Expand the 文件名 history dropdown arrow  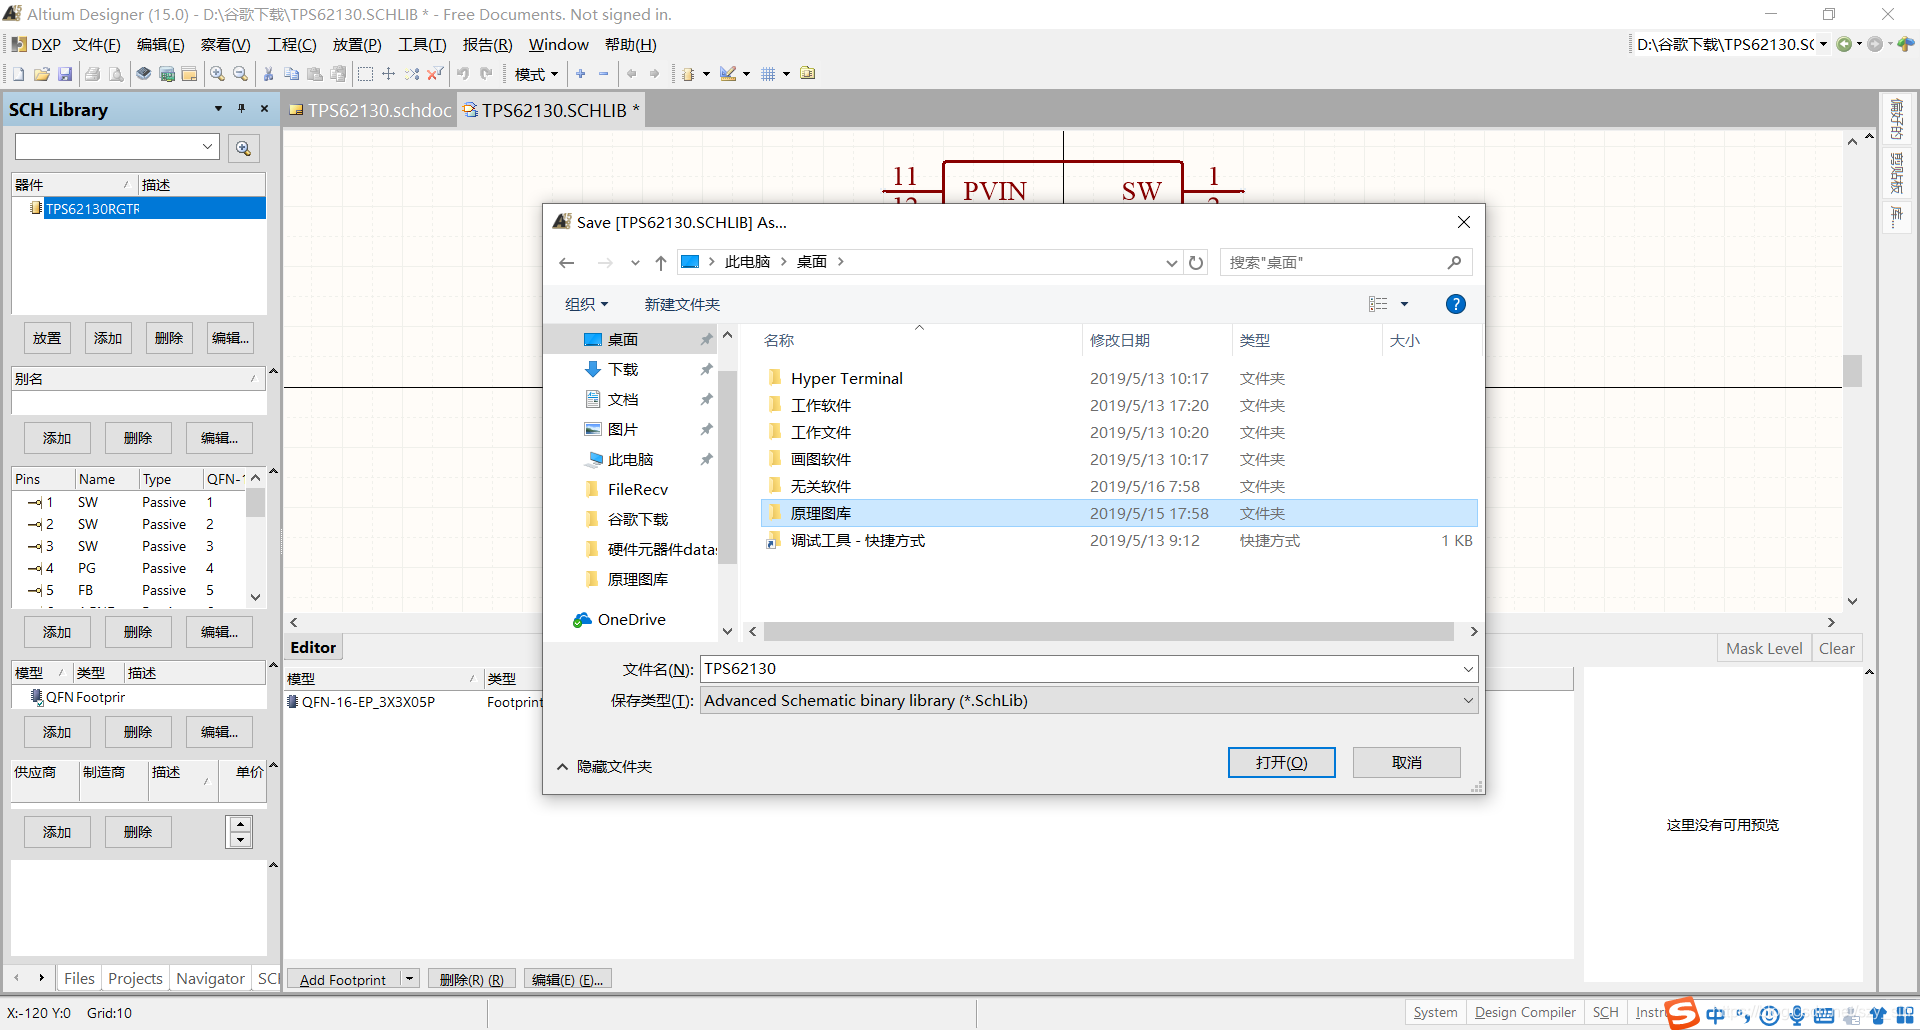[x=1468, y=669]
